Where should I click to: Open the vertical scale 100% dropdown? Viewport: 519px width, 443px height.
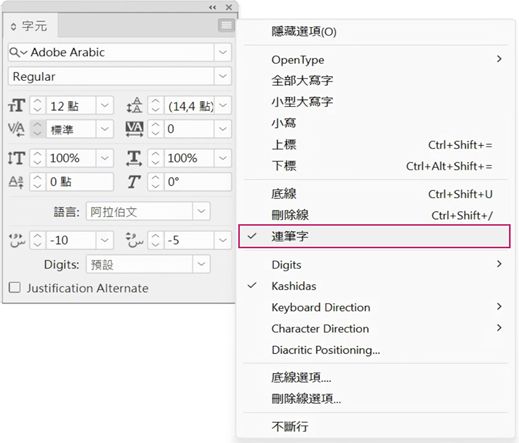(105, 158)
